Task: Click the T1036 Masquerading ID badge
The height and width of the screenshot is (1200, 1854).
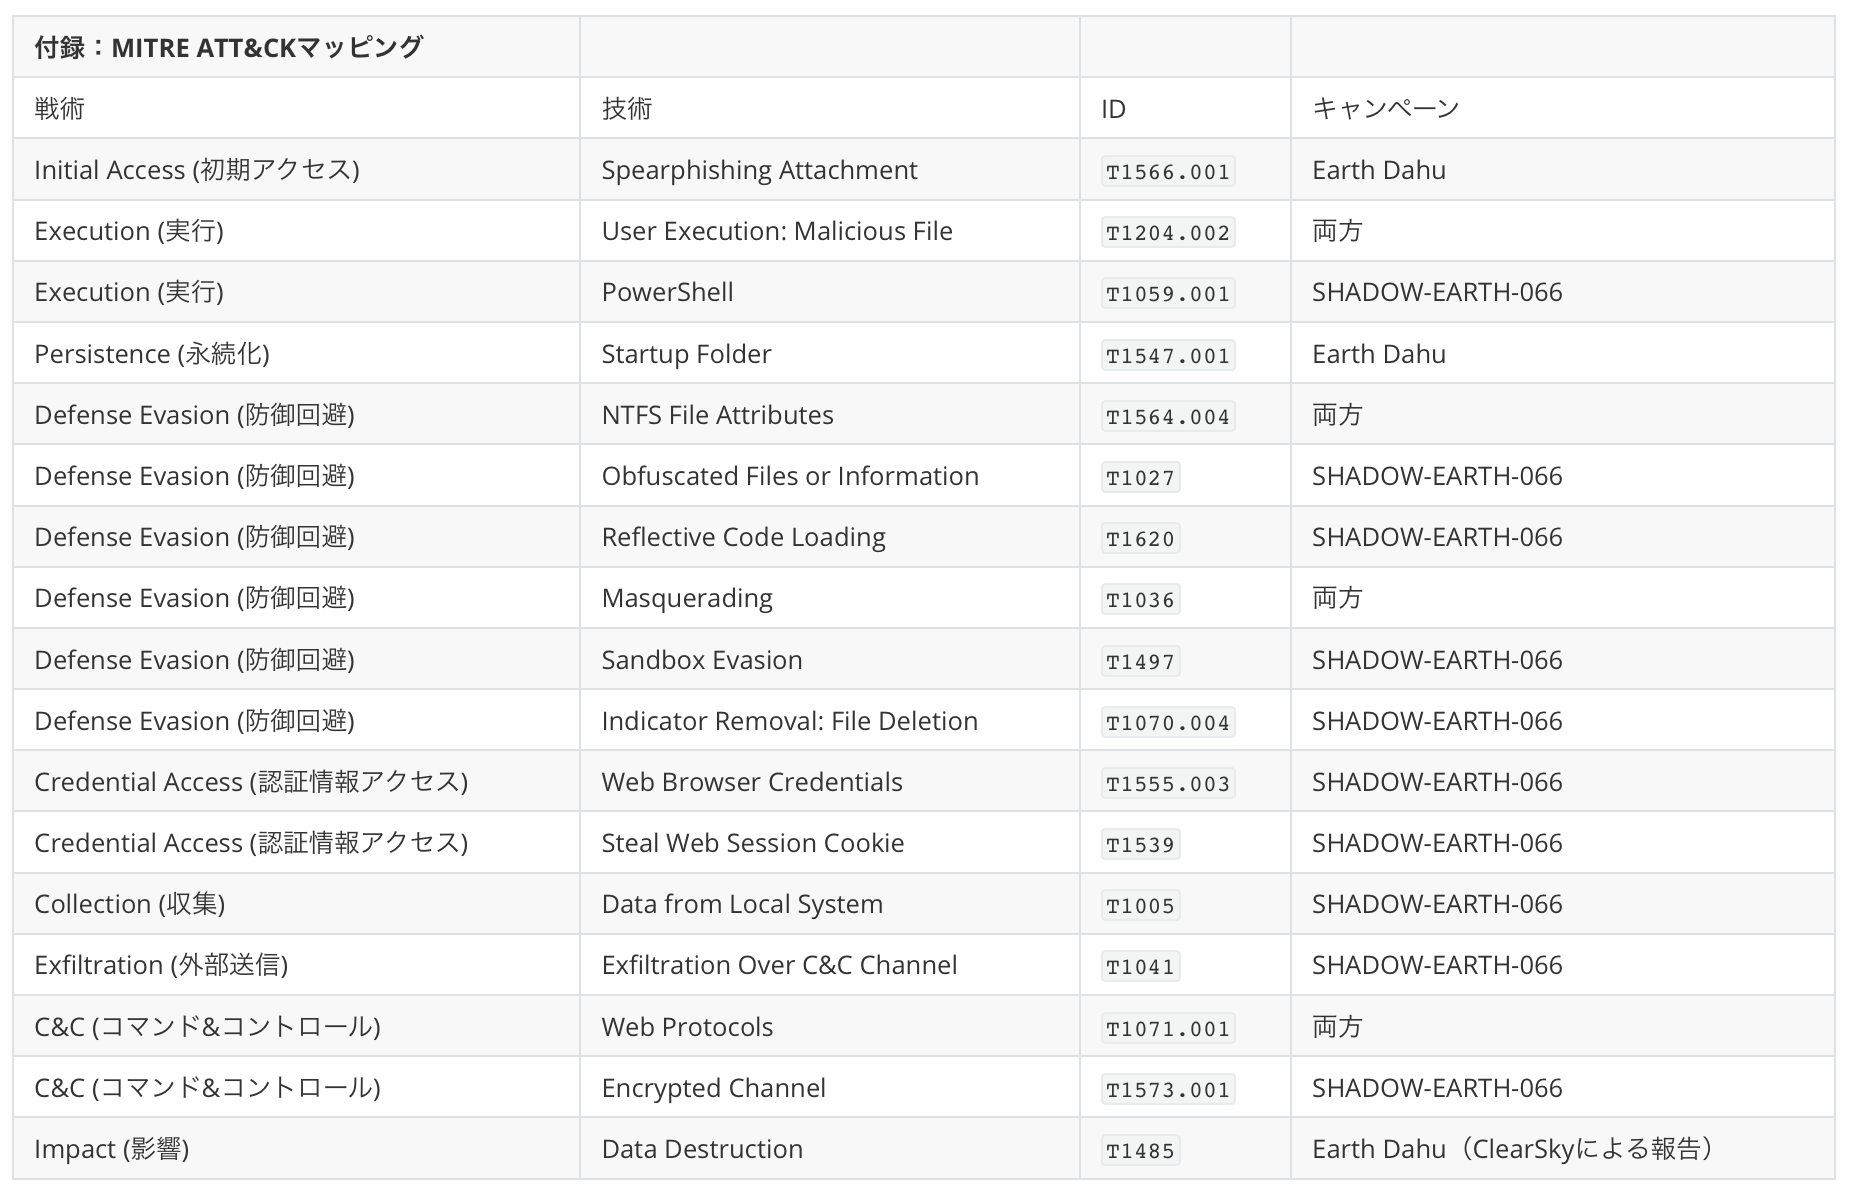Action: pyautogui.click(x=1140, y=599)
